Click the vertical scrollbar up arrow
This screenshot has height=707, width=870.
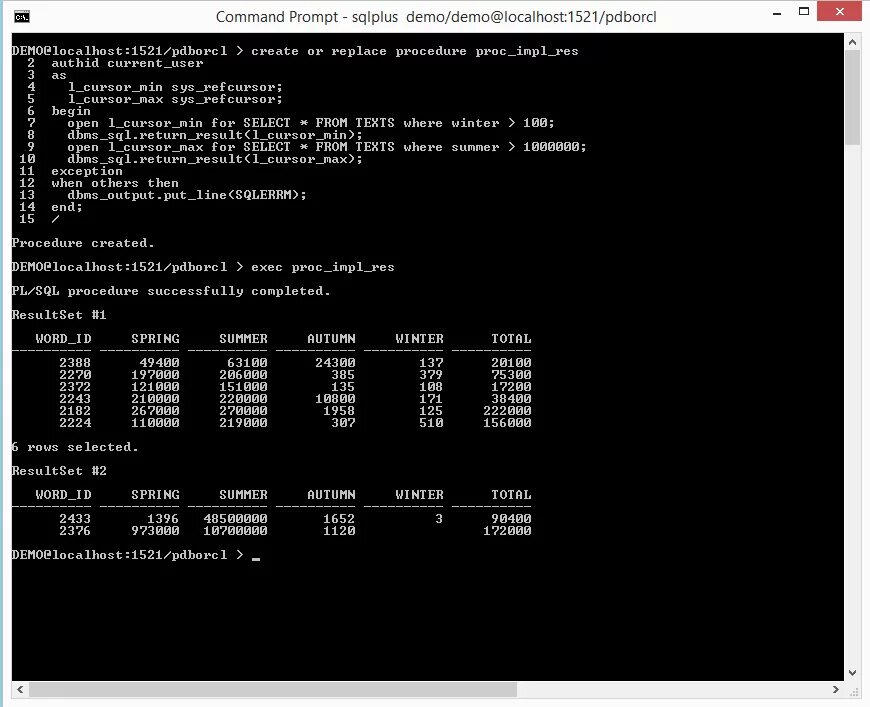852,41
